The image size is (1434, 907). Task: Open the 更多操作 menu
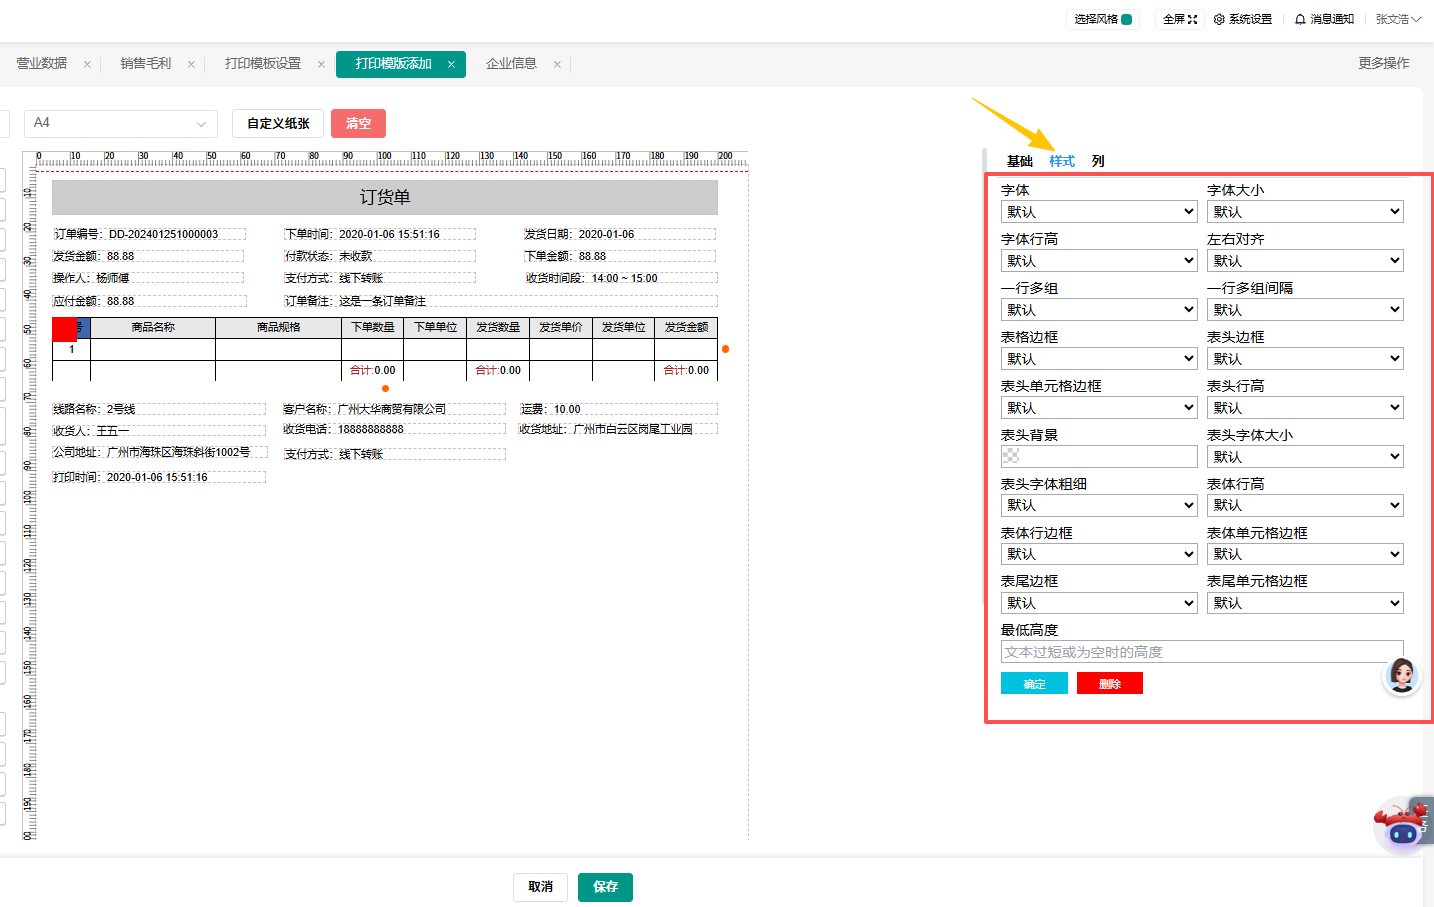1384,63
